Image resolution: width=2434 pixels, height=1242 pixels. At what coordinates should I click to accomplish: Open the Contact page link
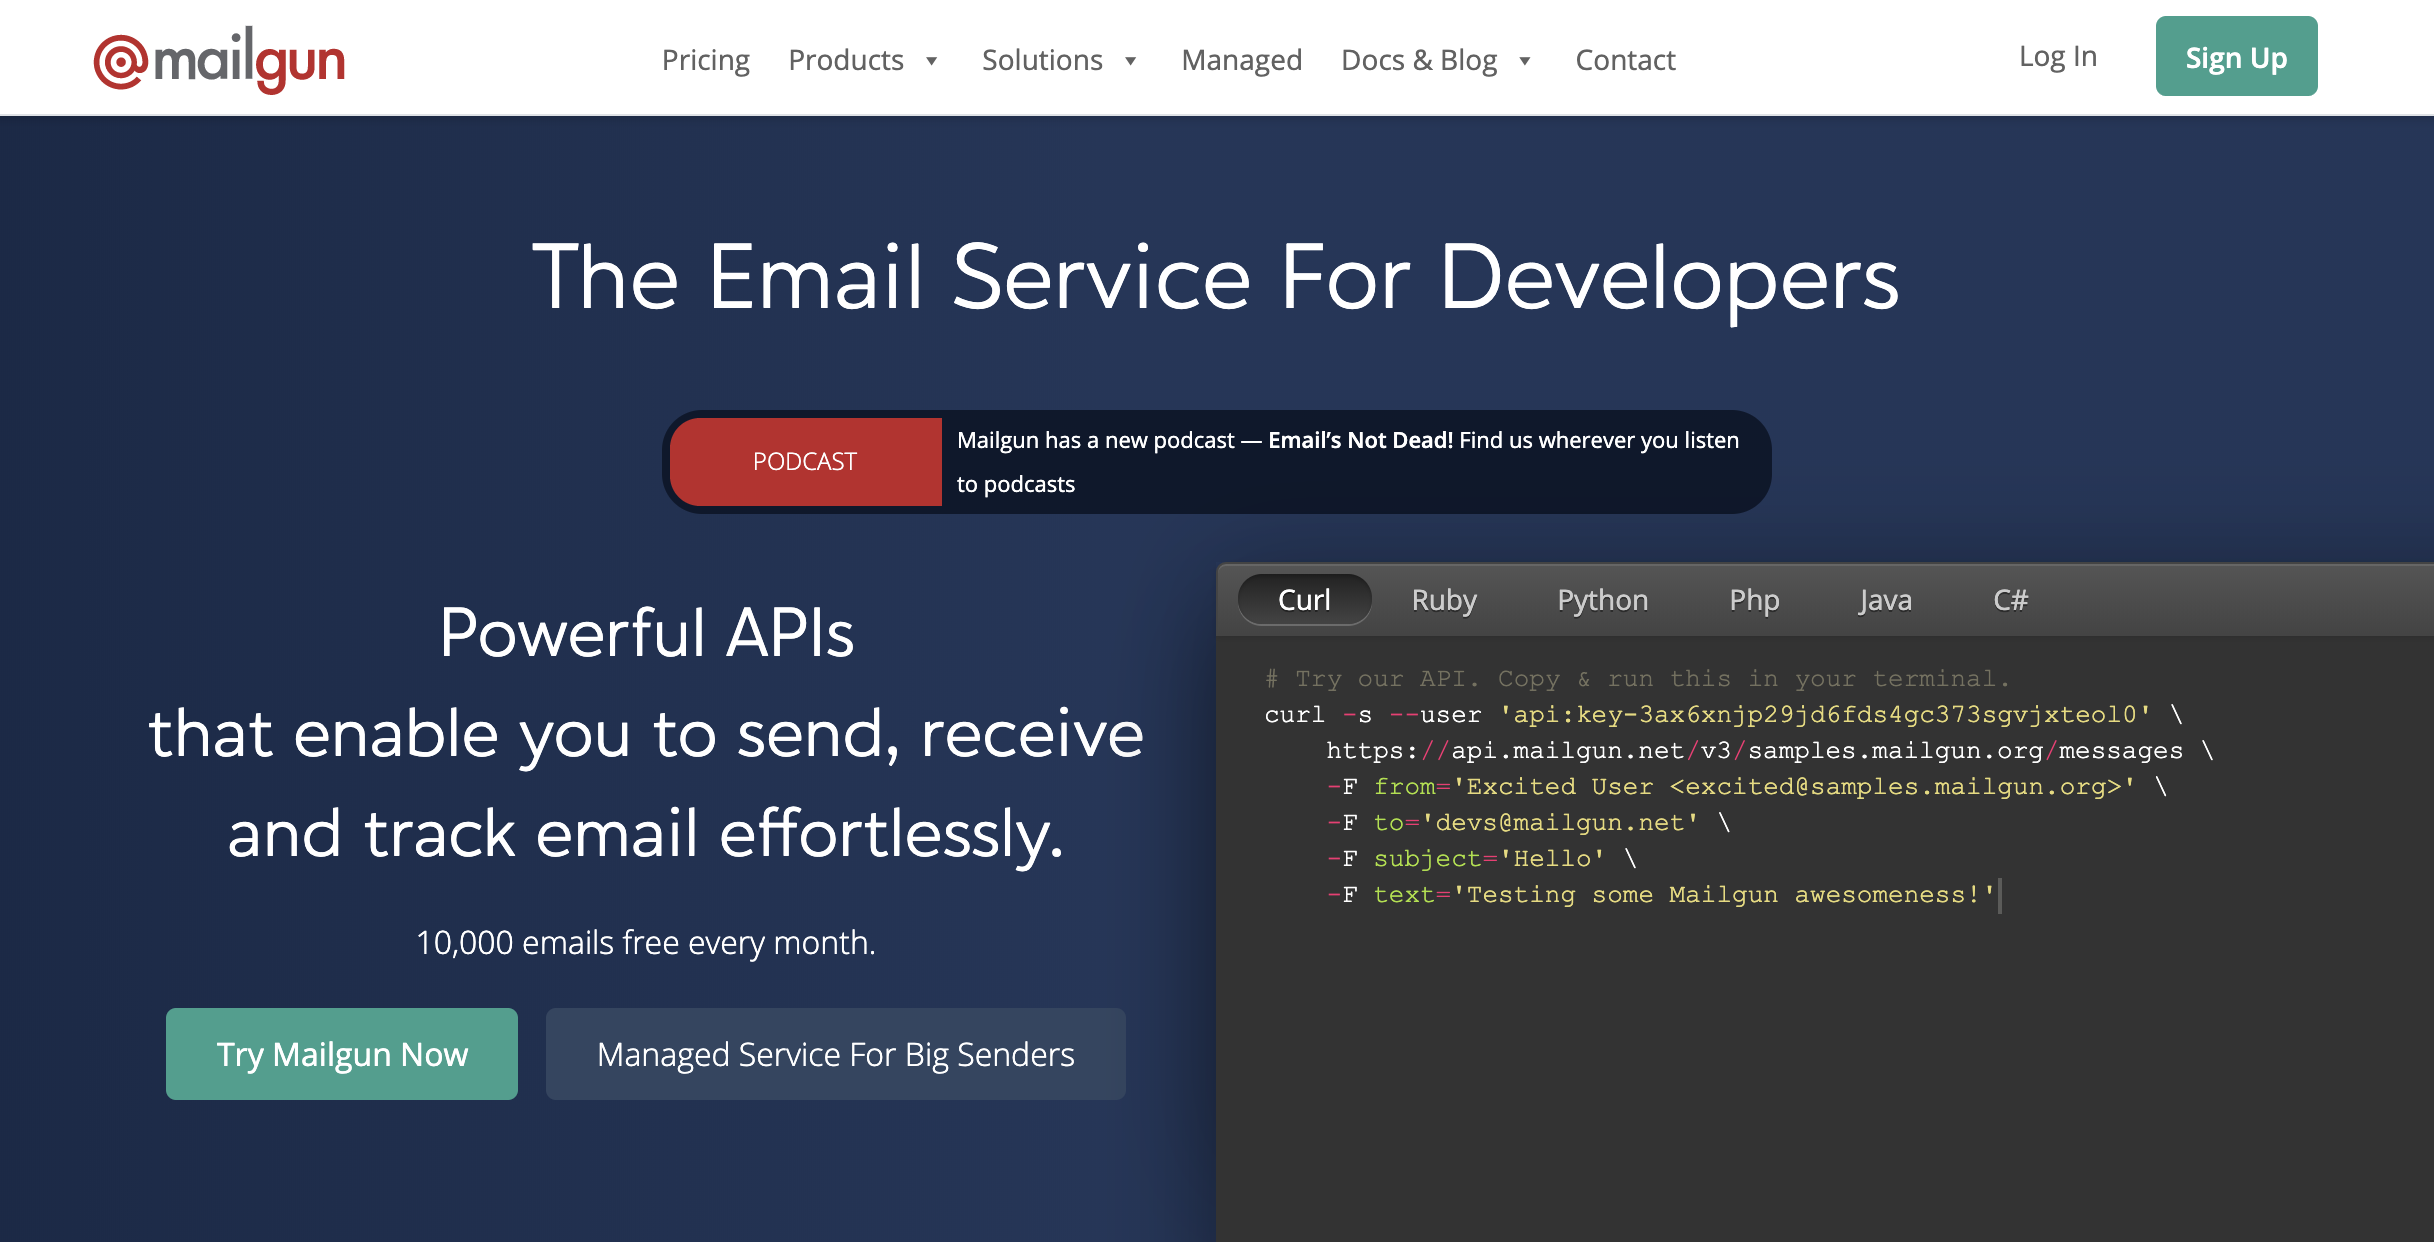pos(1625,60)
